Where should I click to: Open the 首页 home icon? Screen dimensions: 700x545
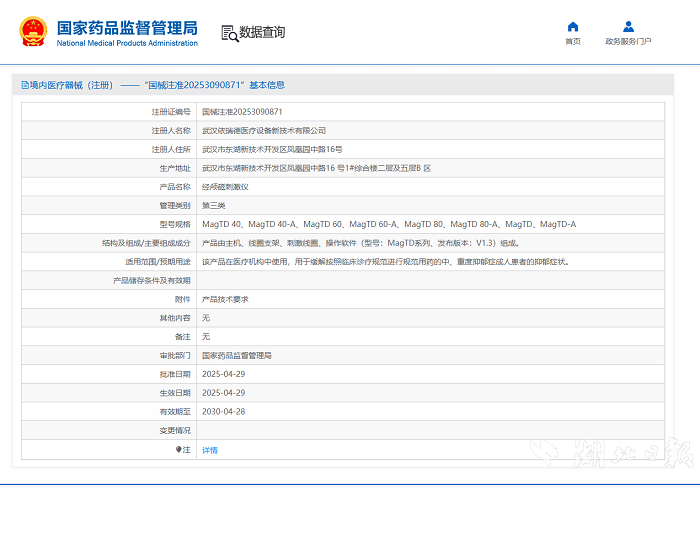point(573,27)
